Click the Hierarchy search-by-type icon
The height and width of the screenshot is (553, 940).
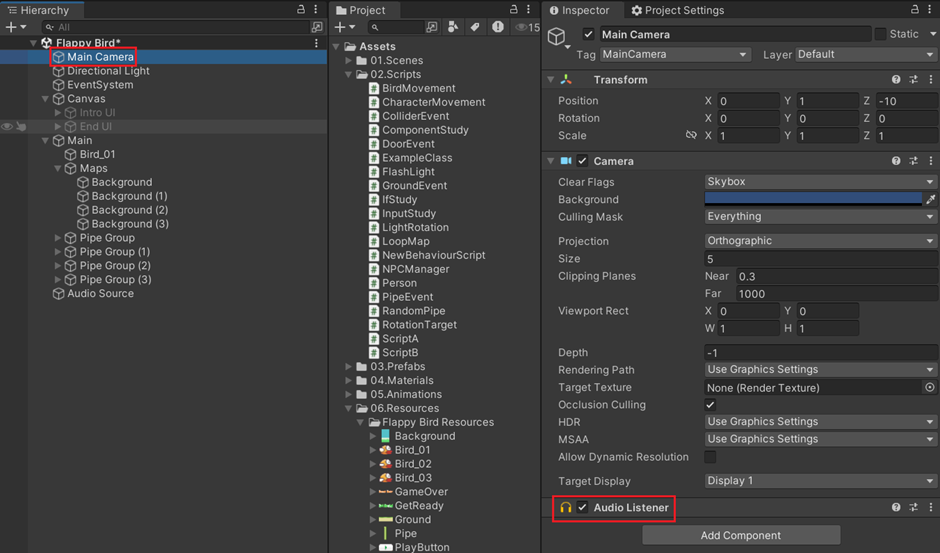click(x=317, y=27)
